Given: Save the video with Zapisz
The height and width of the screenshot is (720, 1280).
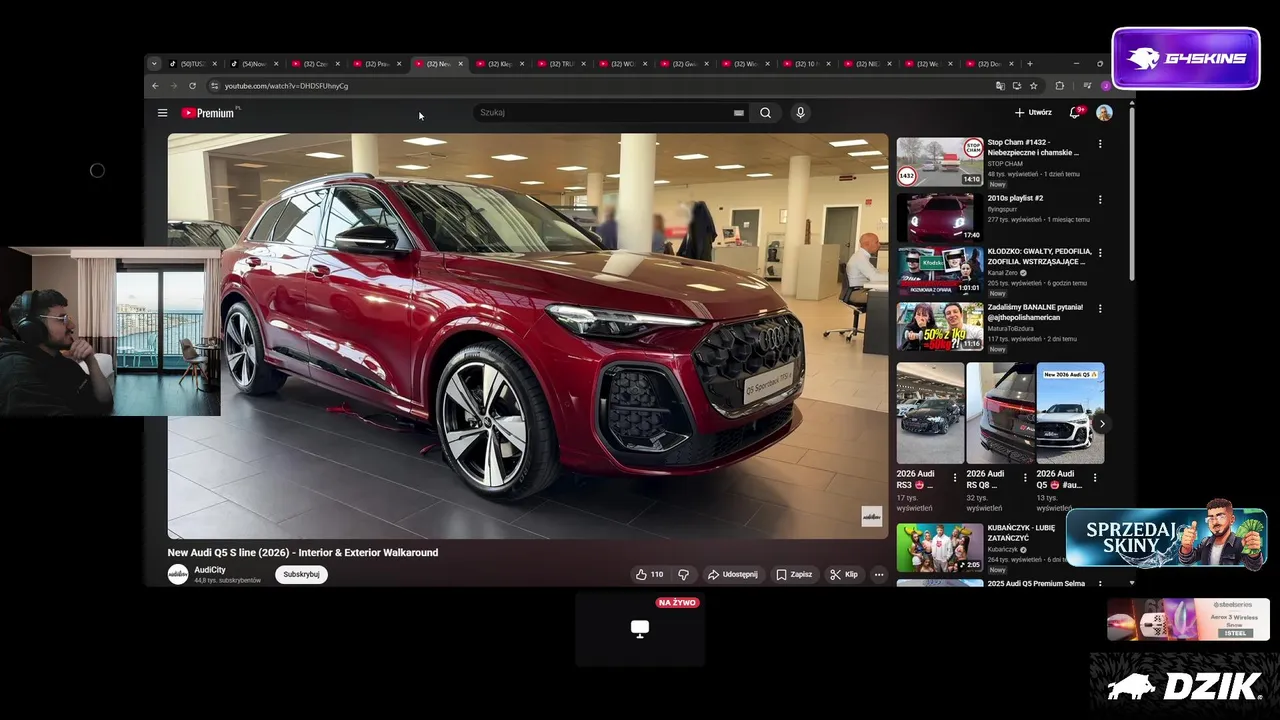Looking at the screenshot, I should [x=795, y=574].
